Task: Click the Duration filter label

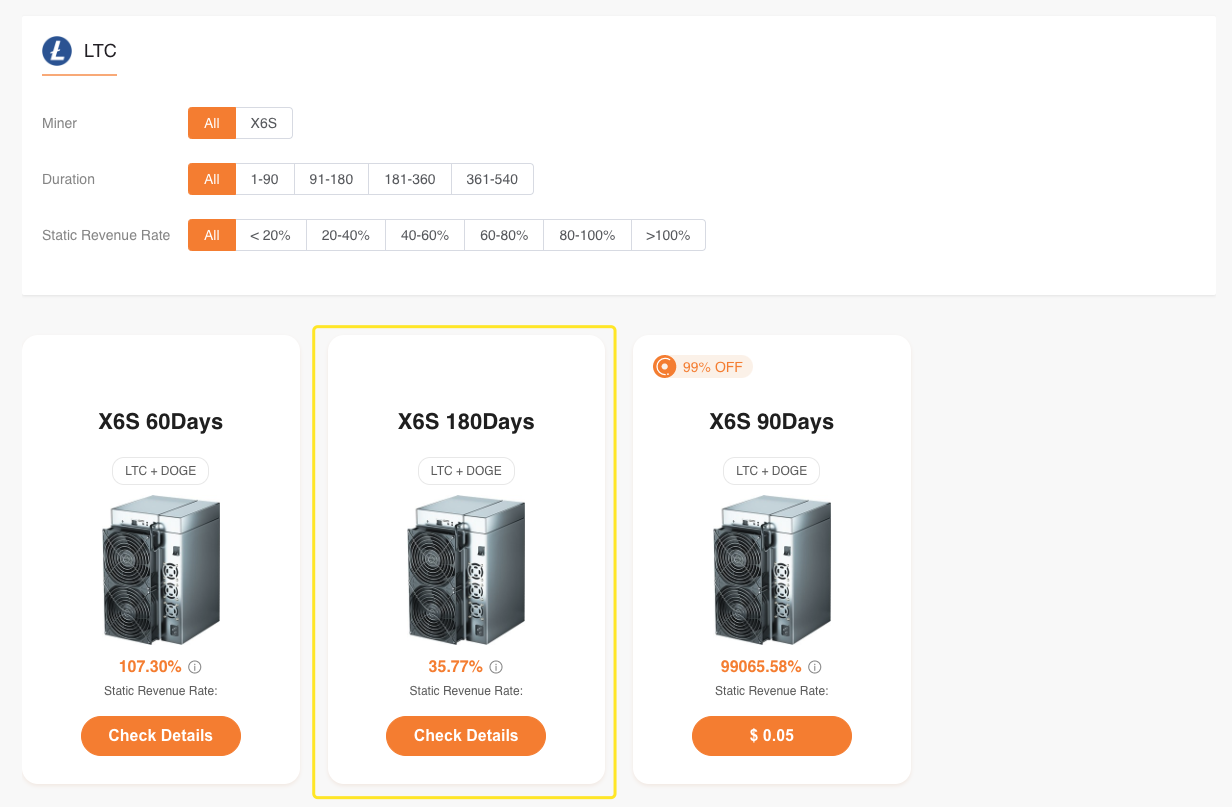Action: [69, 179]
